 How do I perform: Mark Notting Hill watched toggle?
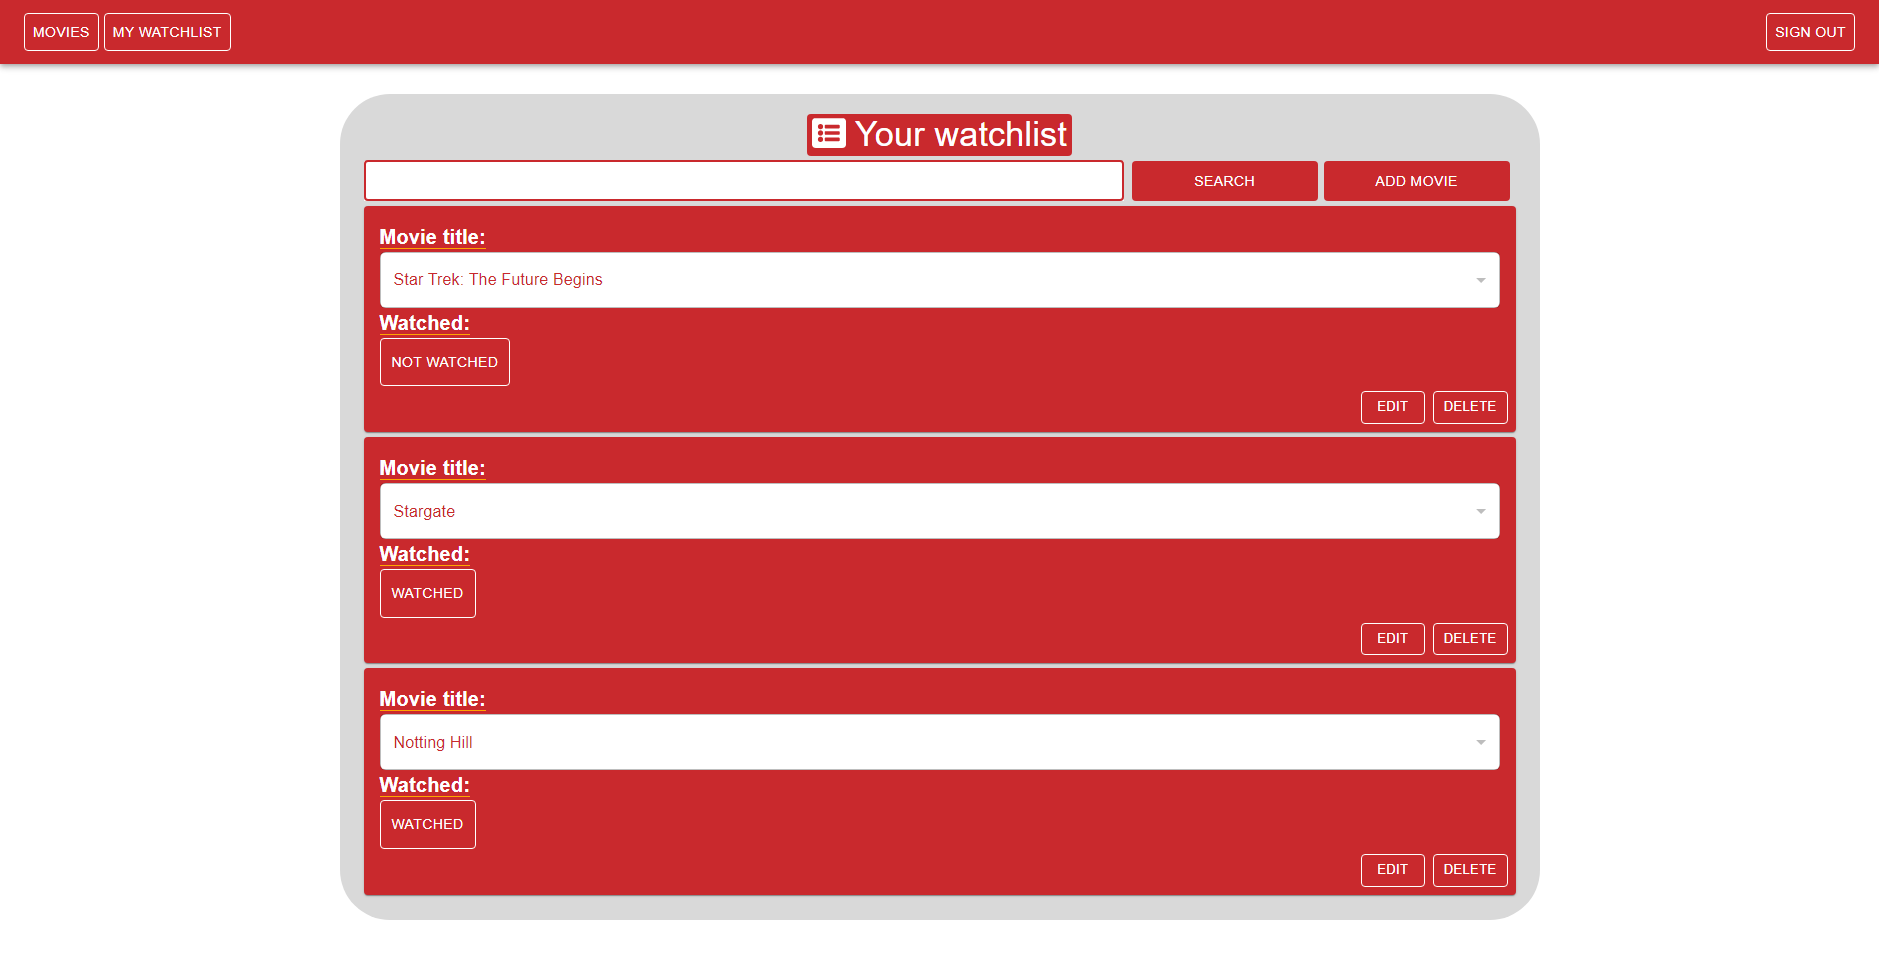click(x=427, y=823)
